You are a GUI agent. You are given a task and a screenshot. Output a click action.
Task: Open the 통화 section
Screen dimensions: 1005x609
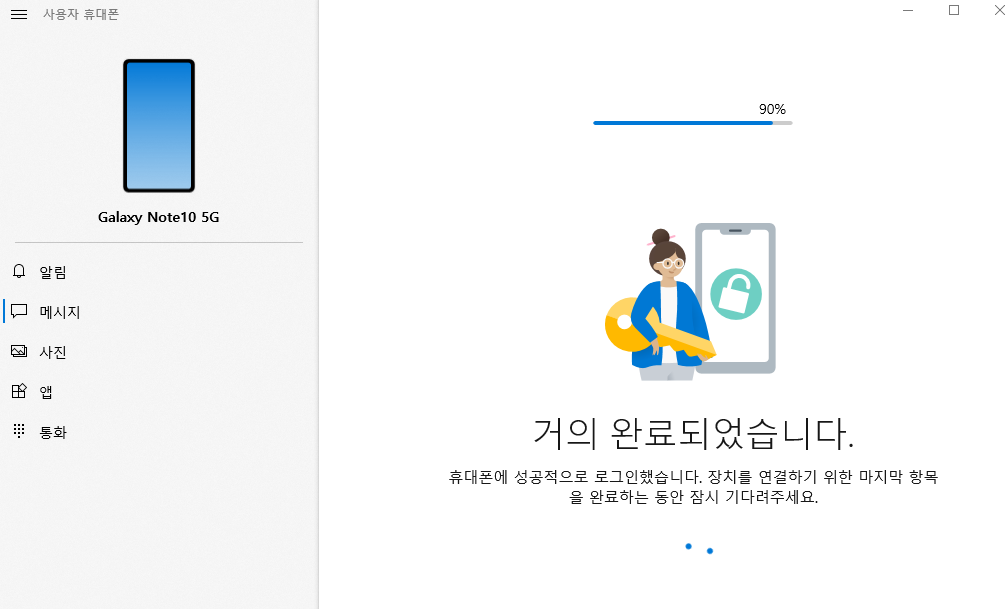point(159,432)
